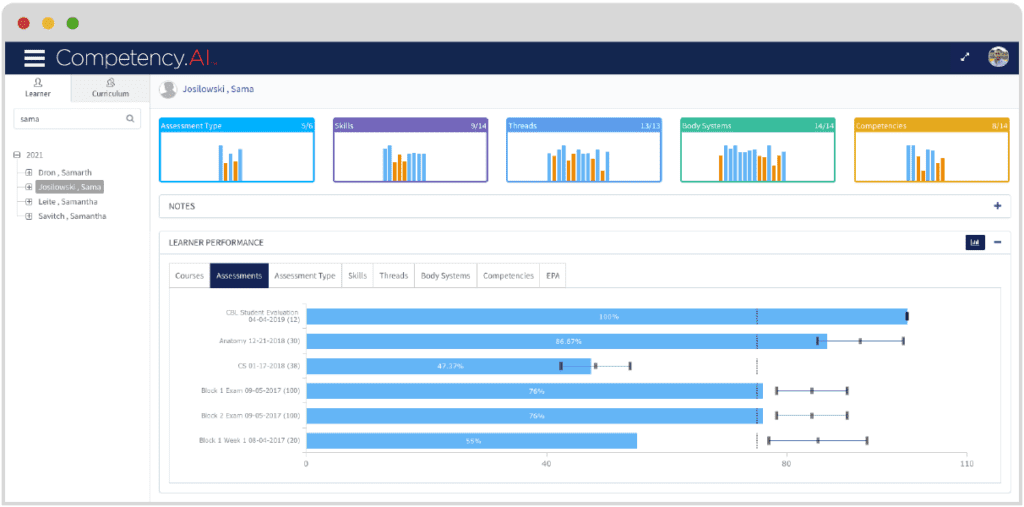Click the Competency.AI logo
The width and height of the screenshot is (1024, 507).
pos(136,58)
